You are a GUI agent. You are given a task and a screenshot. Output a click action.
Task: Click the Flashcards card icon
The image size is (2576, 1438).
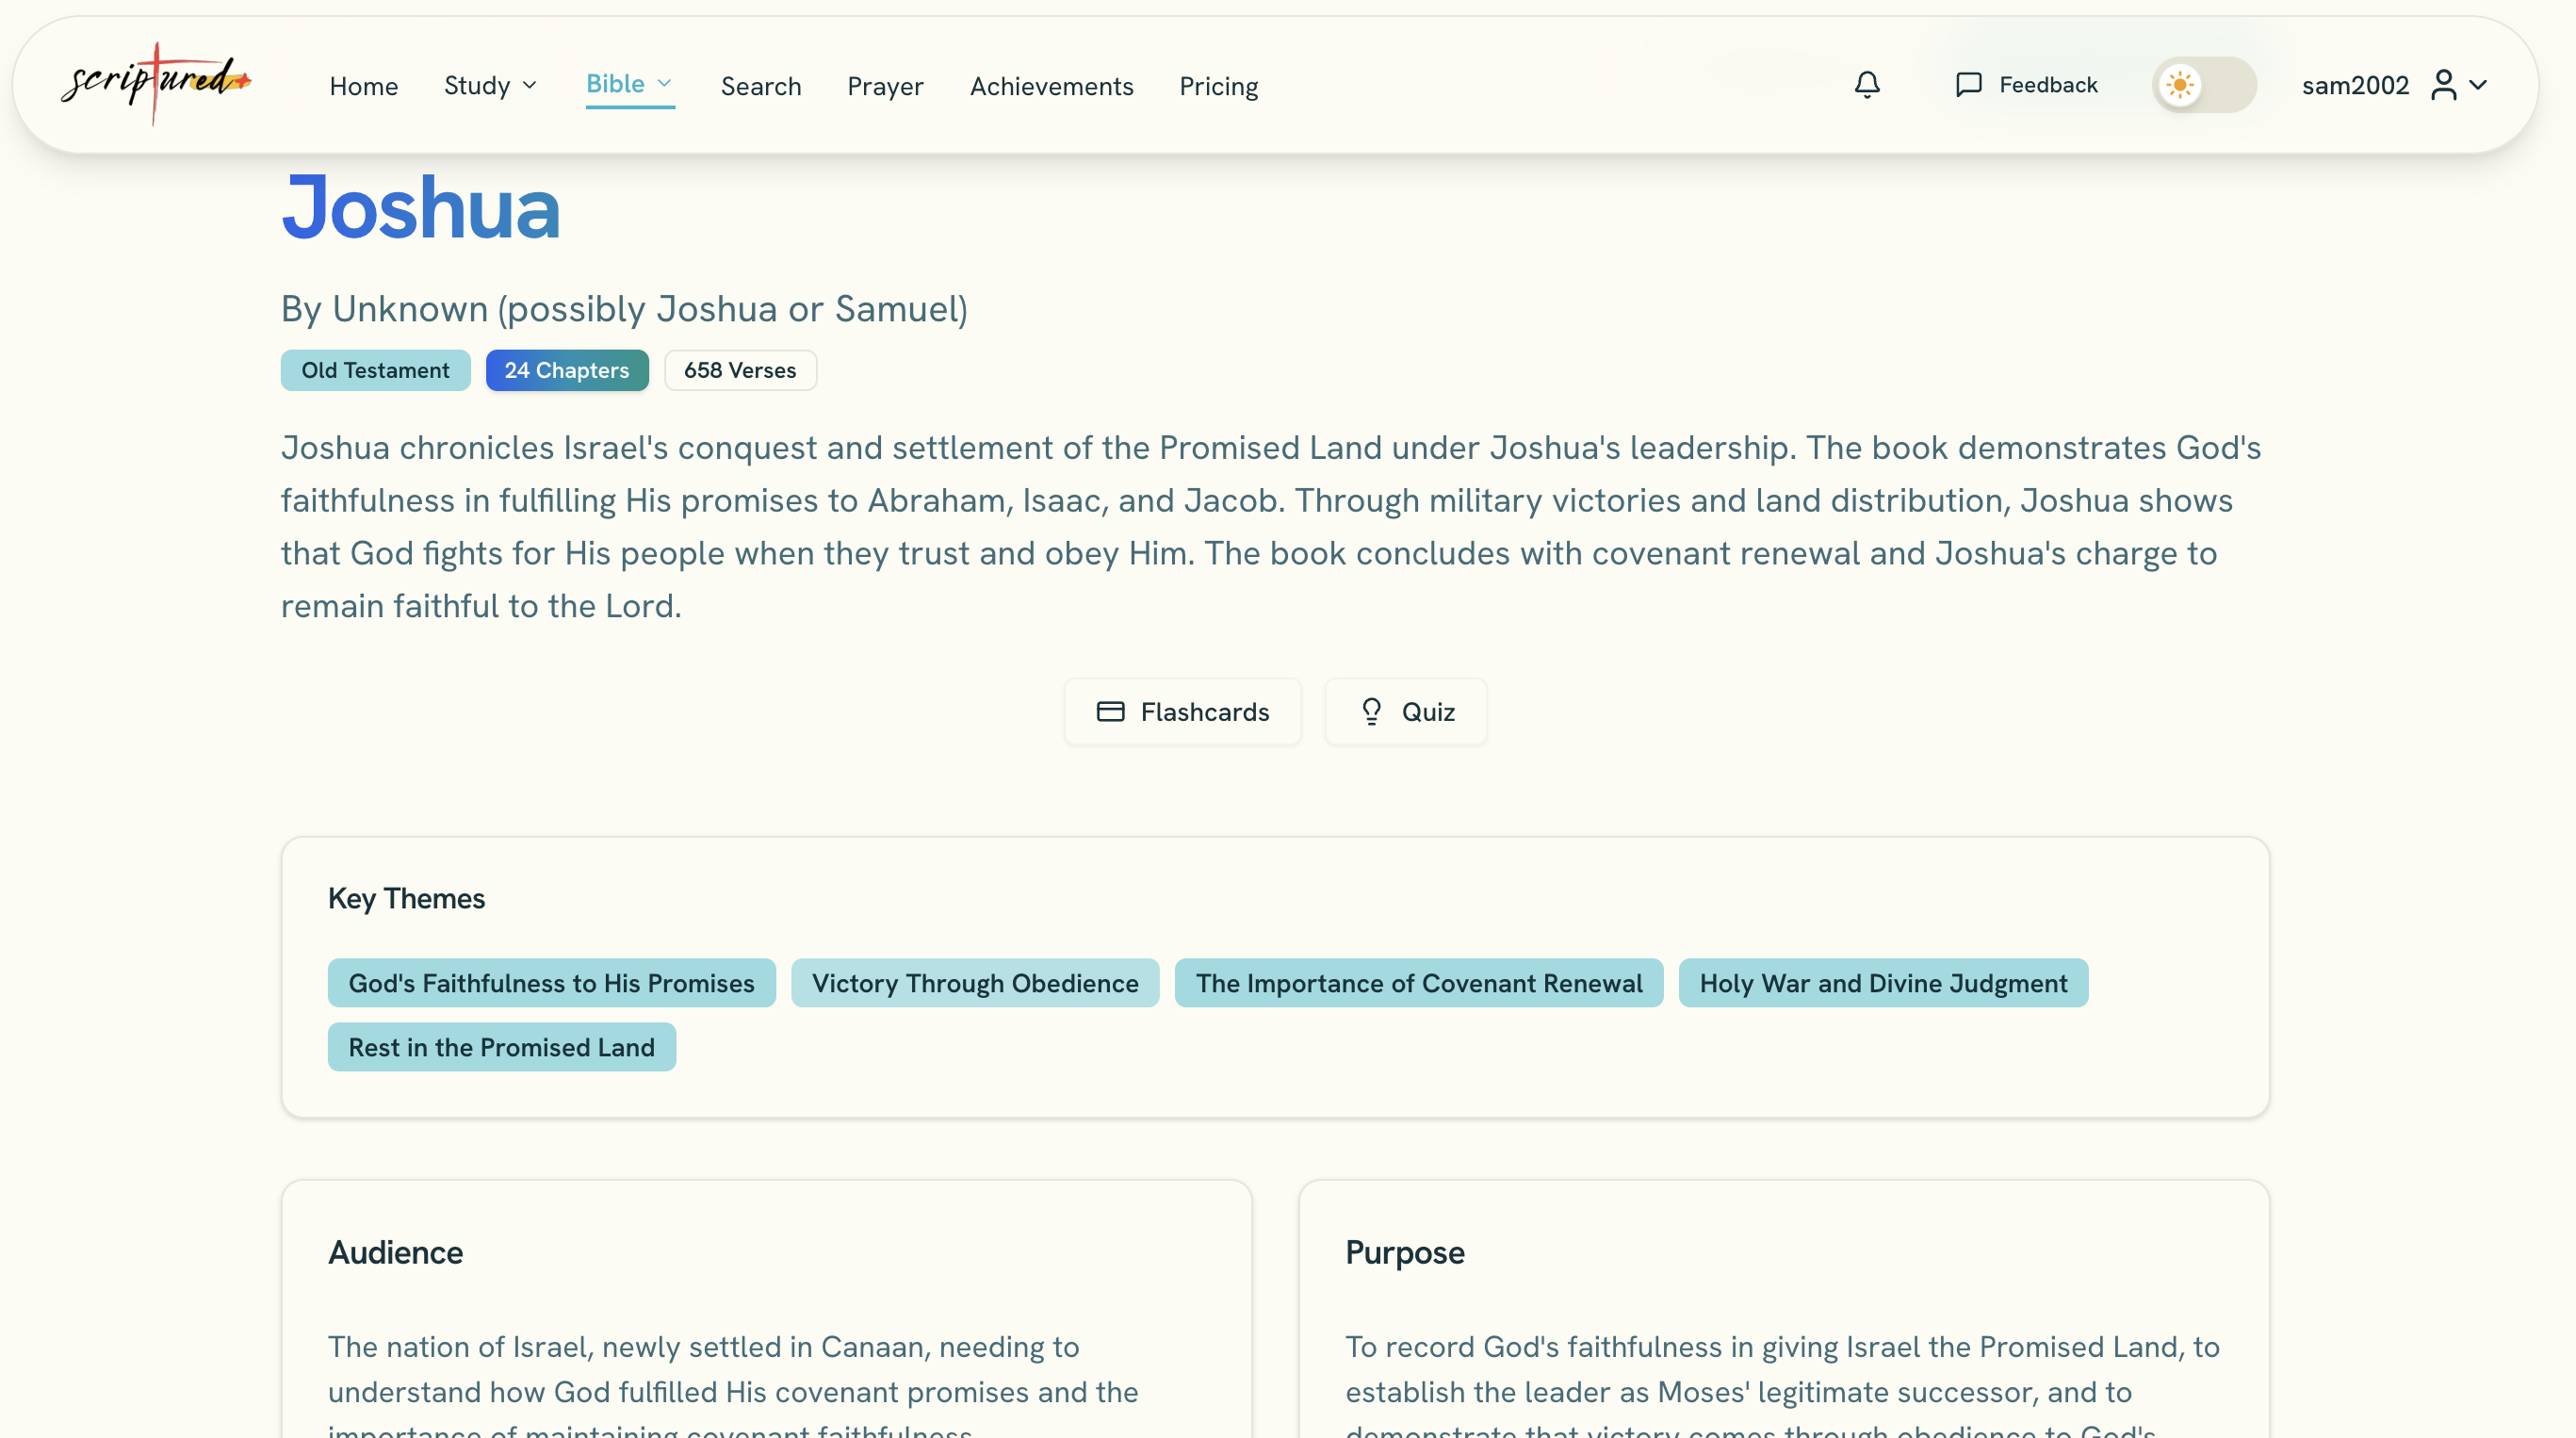1110,712
